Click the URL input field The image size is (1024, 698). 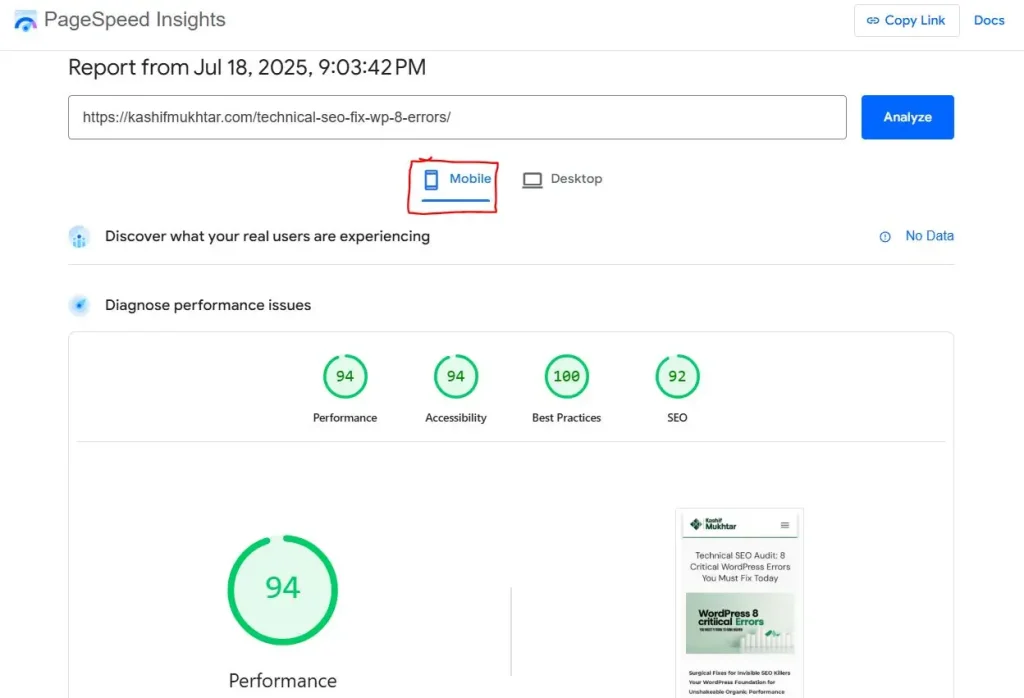[x=457, y=118]
